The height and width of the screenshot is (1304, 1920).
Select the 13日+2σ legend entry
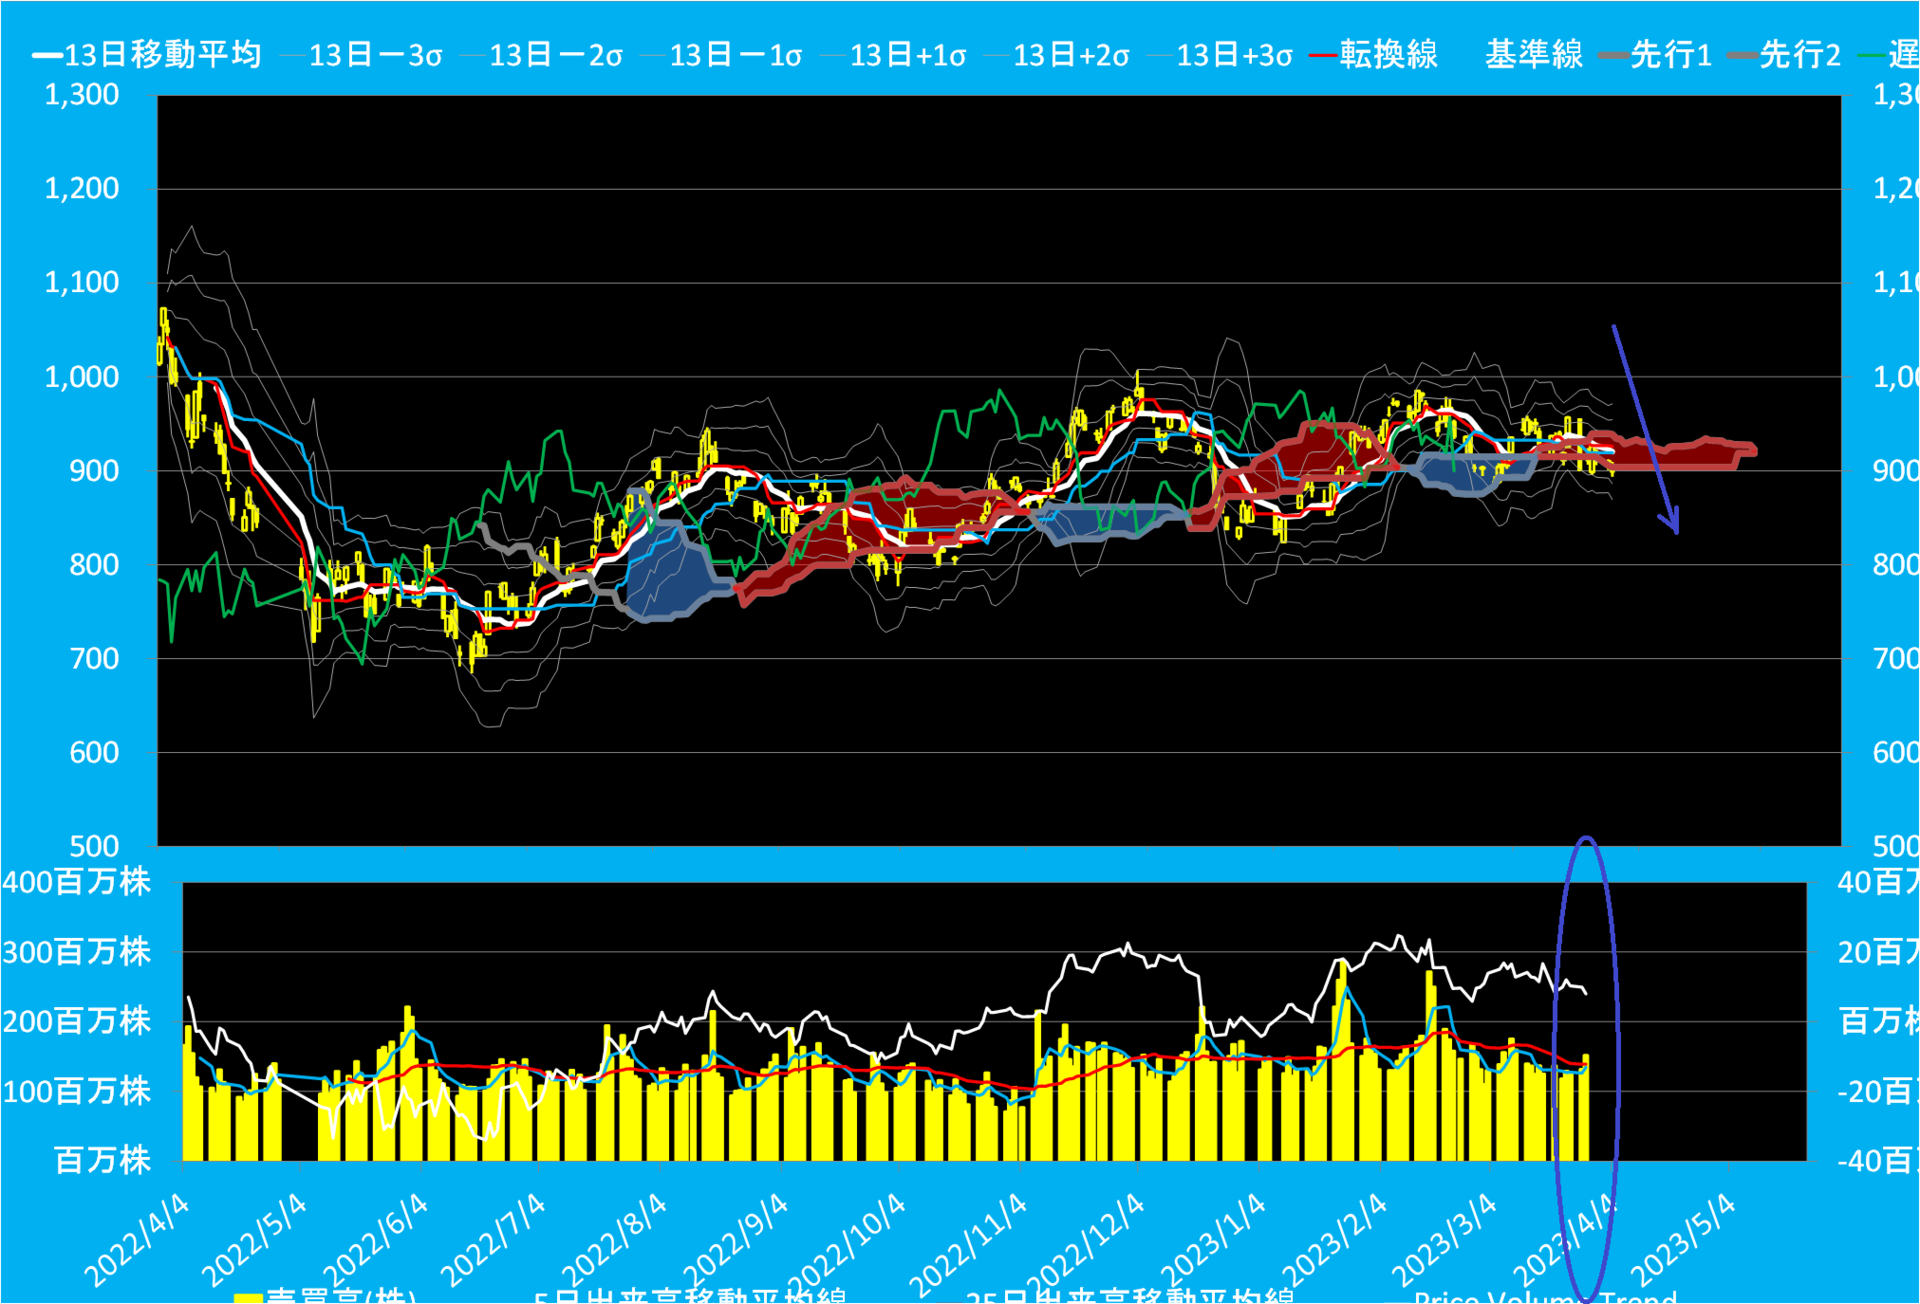pos(1058,55)
